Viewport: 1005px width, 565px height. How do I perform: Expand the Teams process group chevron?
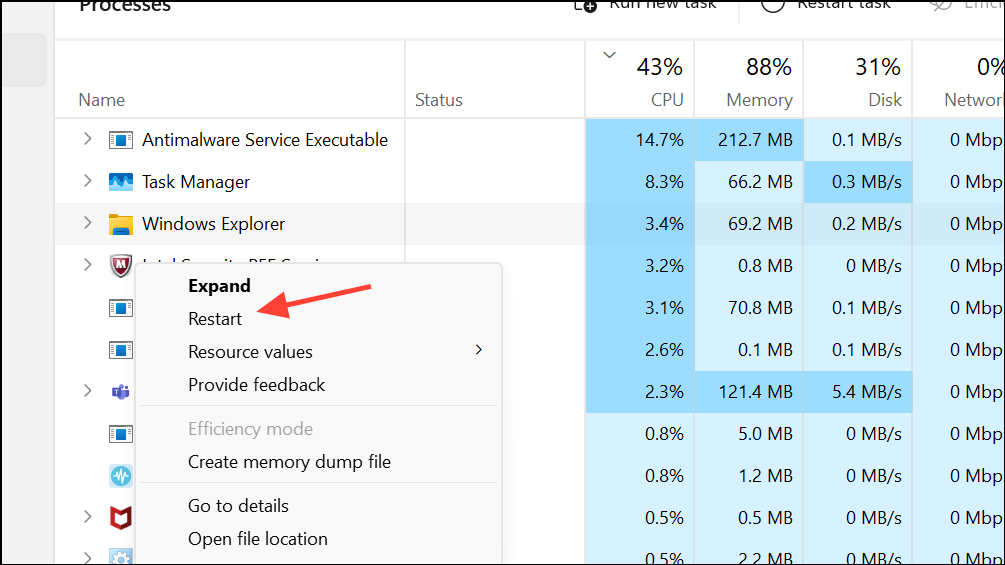88,391
